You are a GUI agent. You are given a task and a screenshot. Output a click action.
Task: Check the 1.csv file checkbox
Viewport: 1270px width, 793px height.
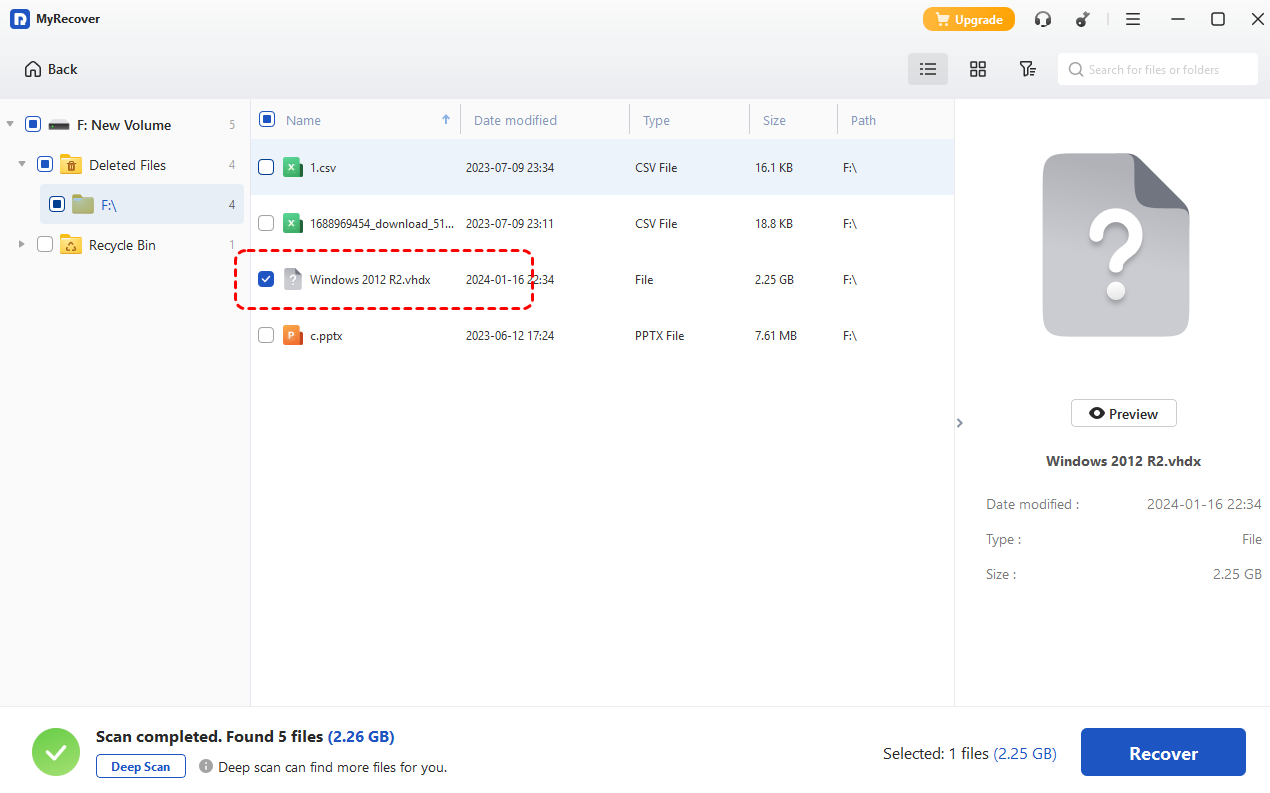(x=266, y=167)
